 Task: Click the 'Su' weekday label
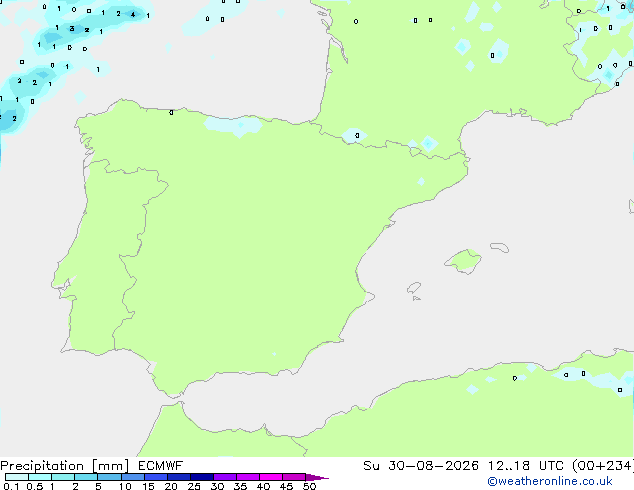(371, 466)
